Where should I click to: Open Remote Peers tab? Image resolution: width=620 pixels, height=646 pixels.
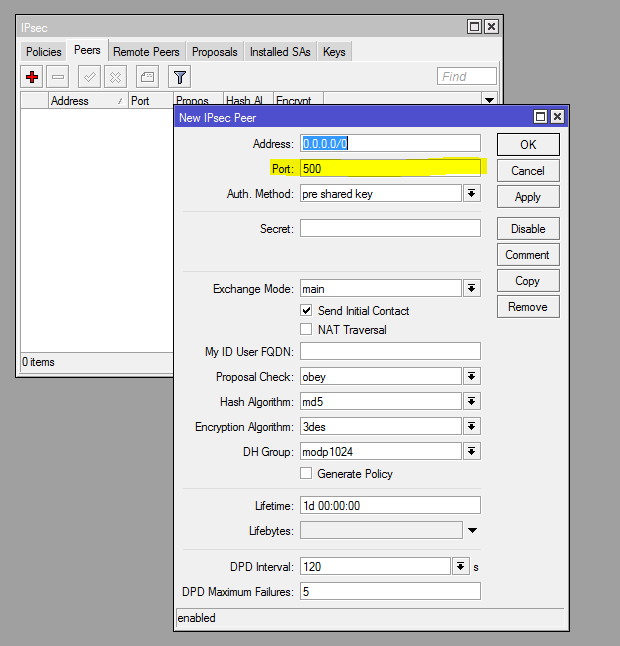coord(146,52)
